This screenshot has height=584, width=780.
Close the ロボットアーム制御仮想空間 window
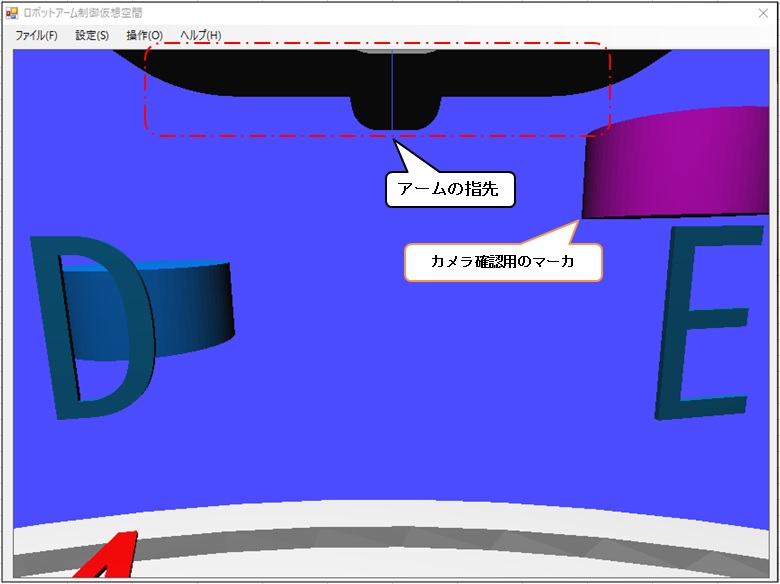coord(763,13)
